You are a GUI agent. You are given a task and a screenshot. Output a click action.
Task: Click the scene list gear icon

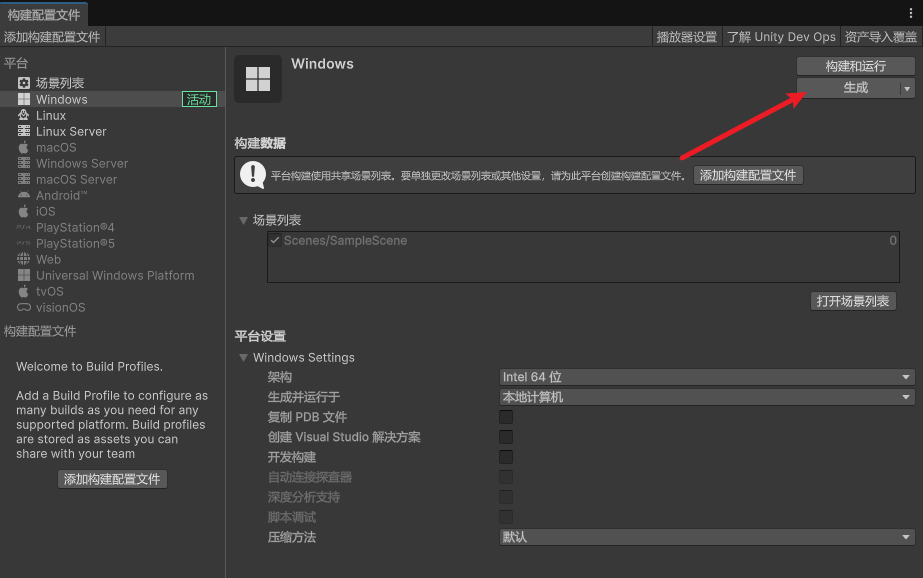[24, 83]
